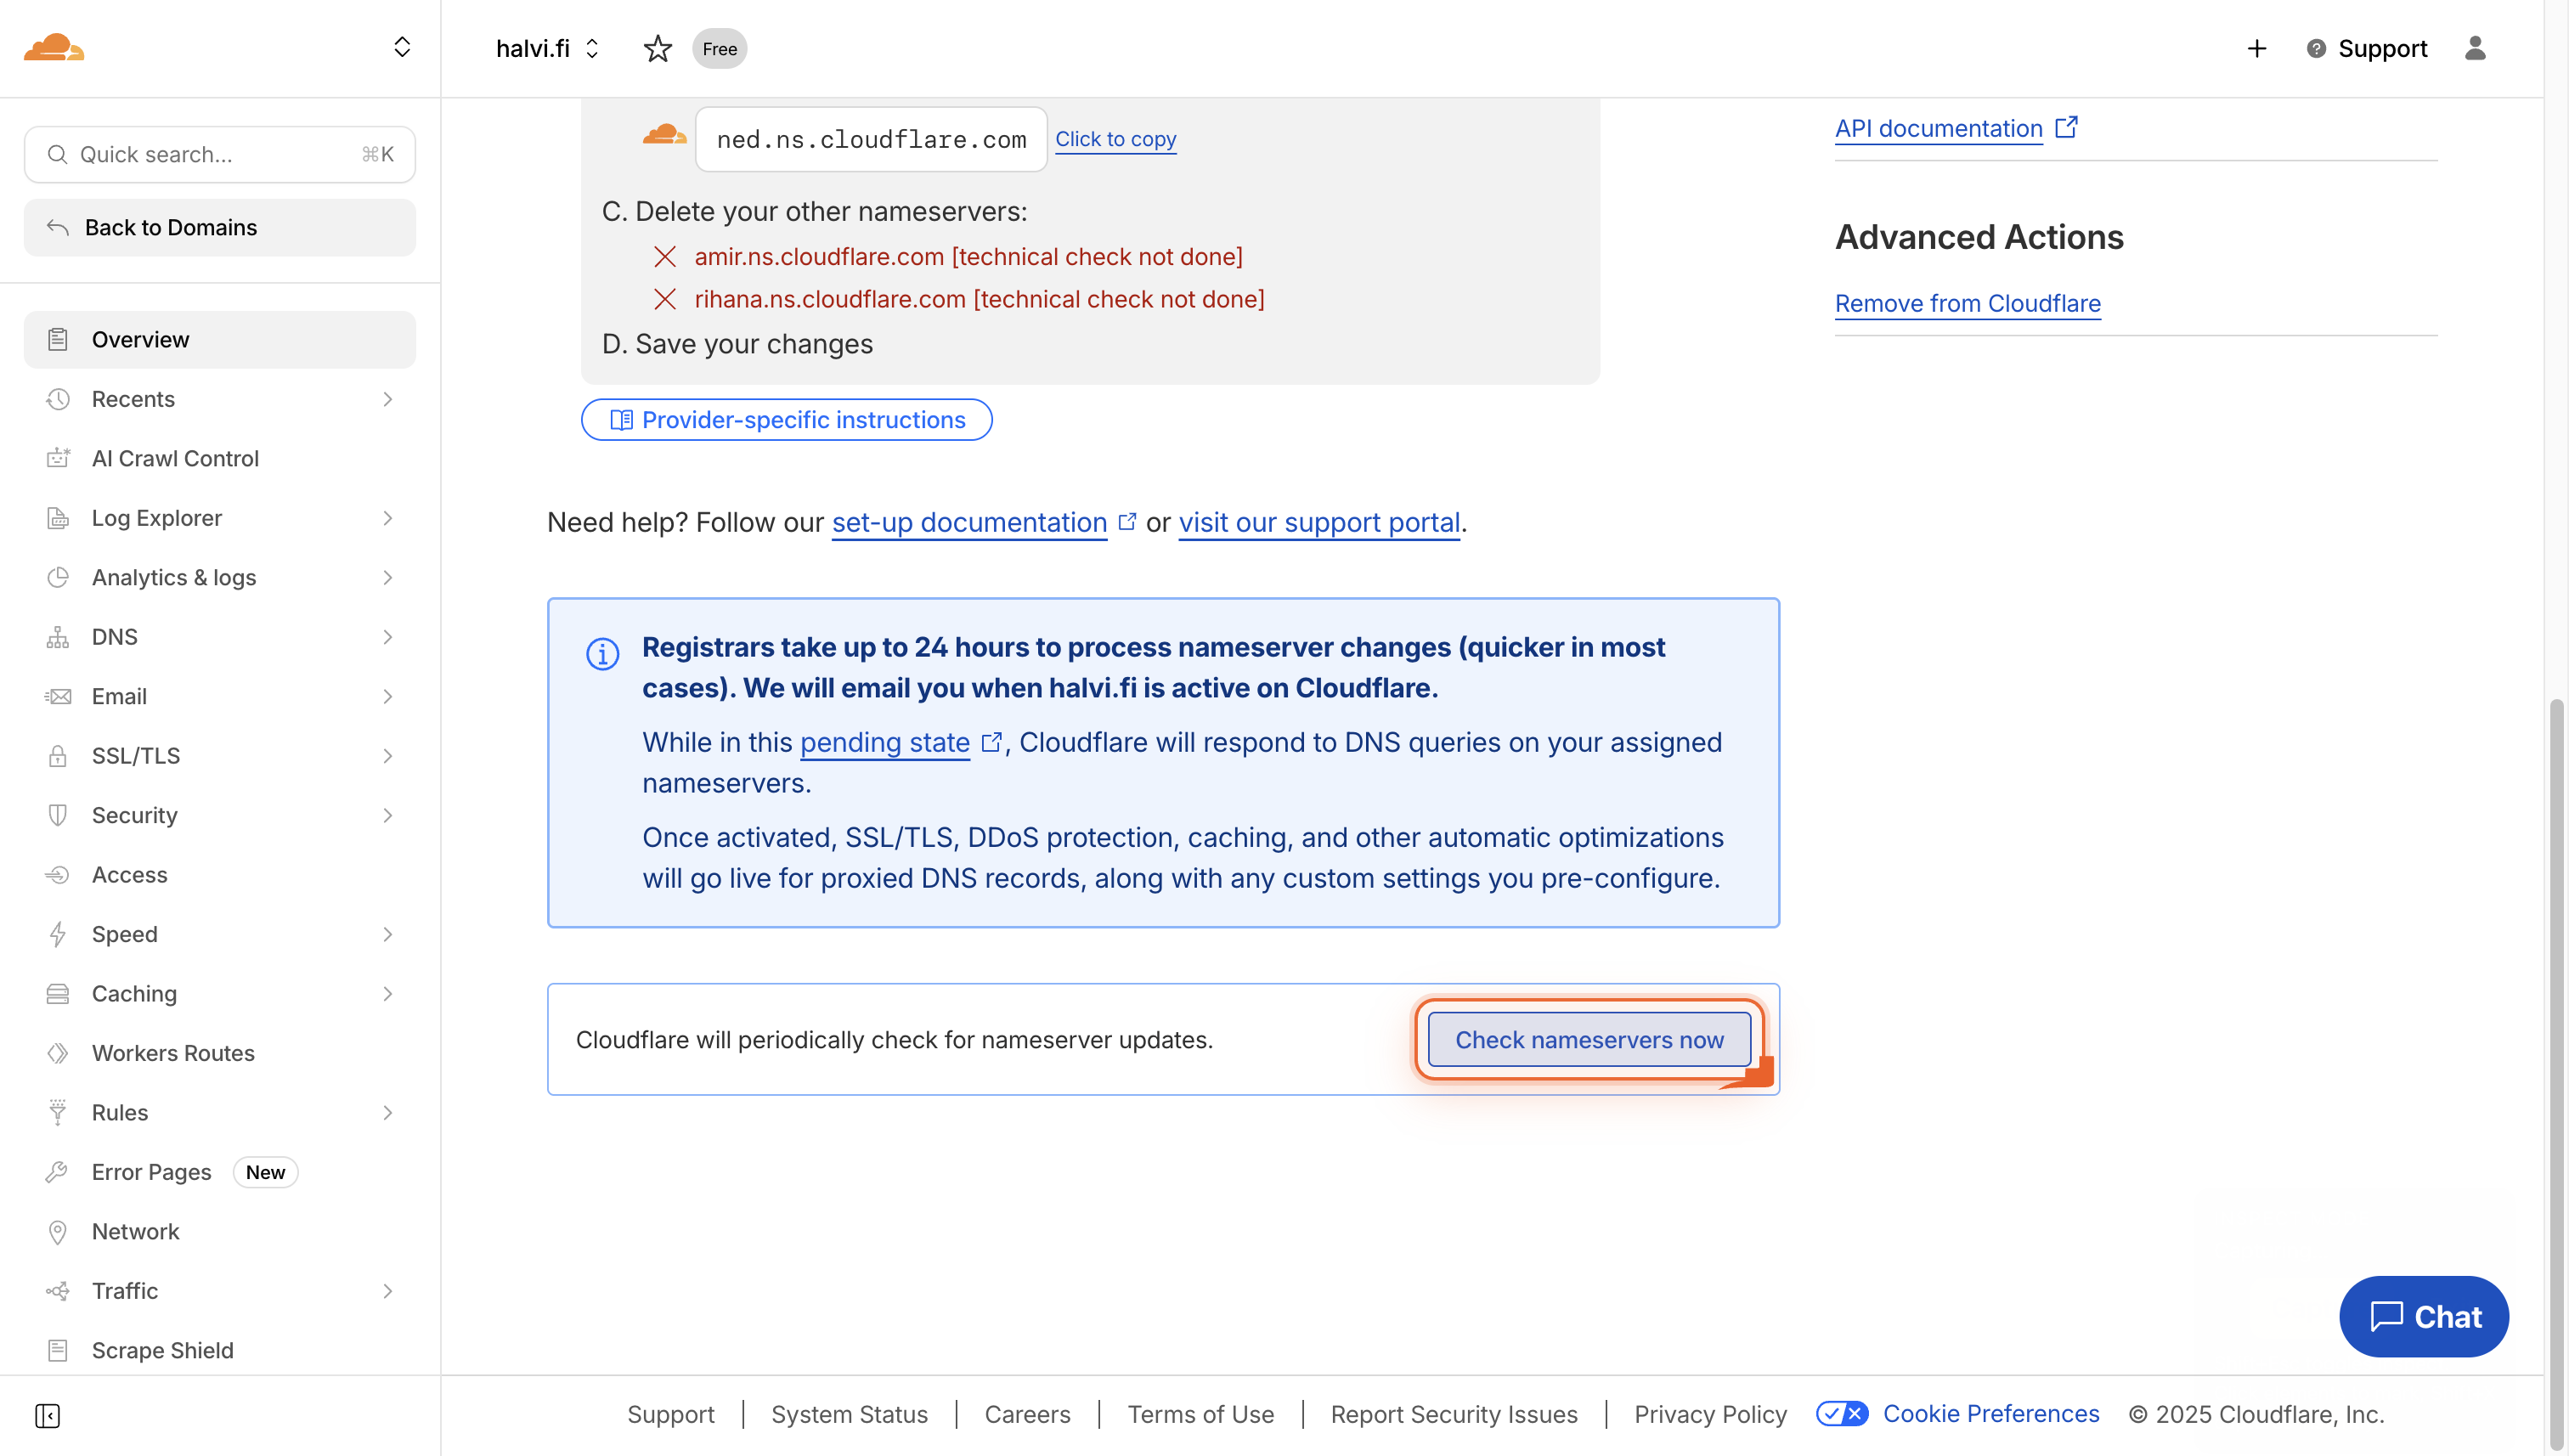Open Workers Routes from sidebar
Image resolution: width=2569 pixels, height=1456 pixels.
172,1052
